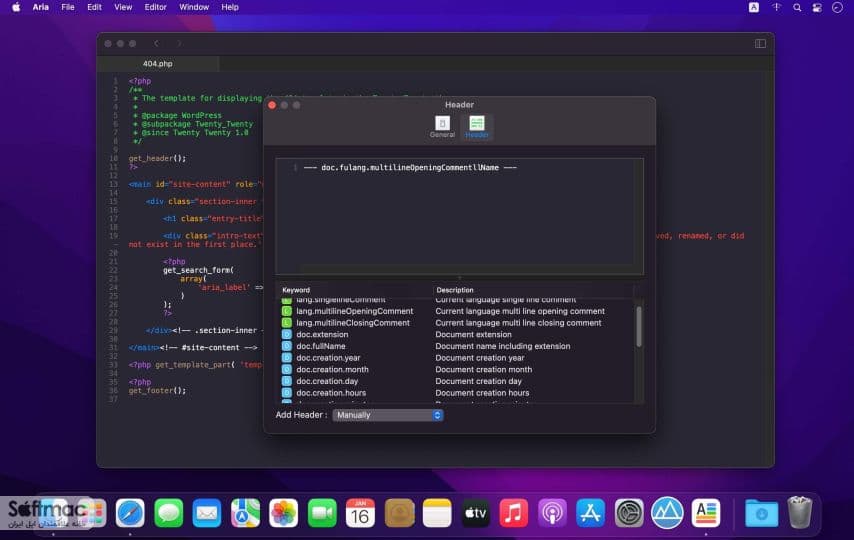The width and height of the screenshot is (854, 540).
Task: Open the Add Header dropdown set to Manually
Action: tap(388, 415)
